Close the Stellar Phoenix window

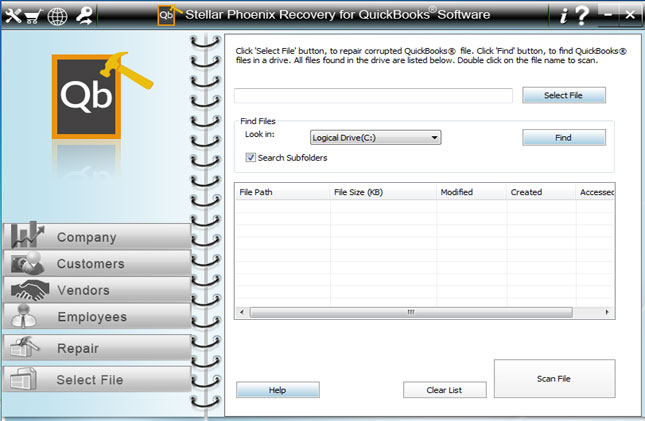(x=630, y=16)
